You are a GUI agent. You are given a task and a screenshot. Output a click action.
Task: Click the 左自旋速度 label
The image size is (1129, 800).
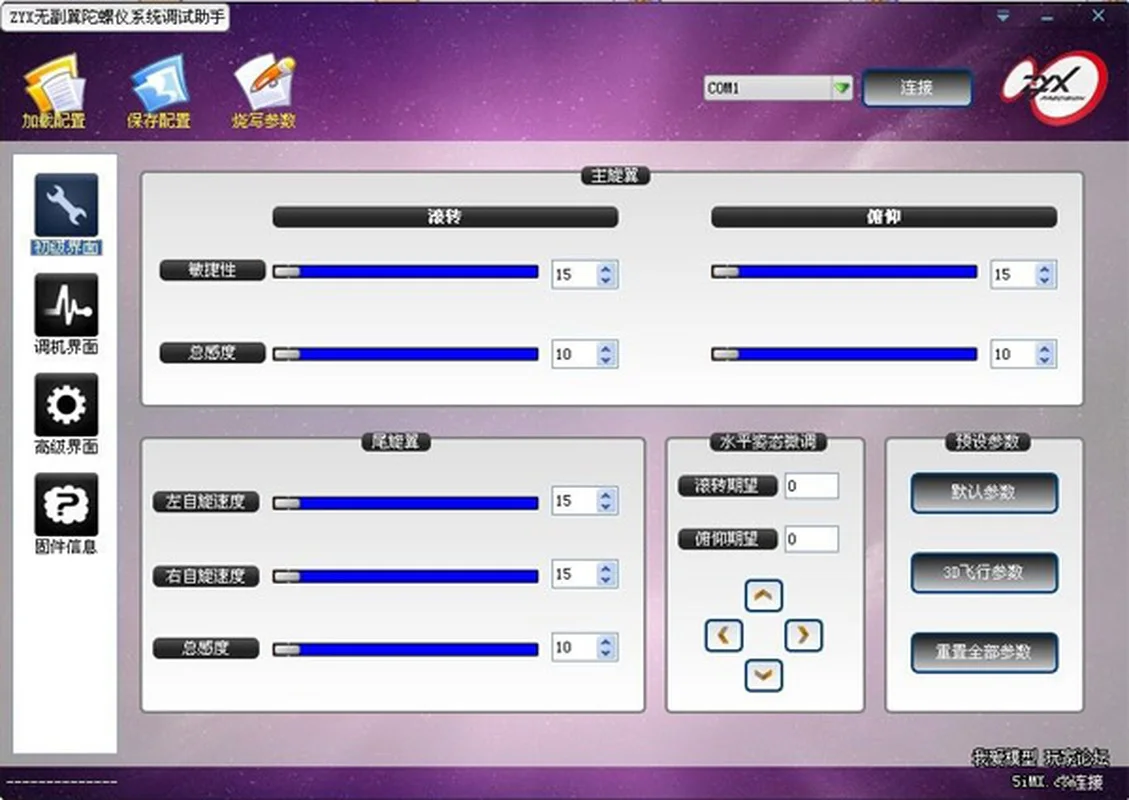point(206,502)
